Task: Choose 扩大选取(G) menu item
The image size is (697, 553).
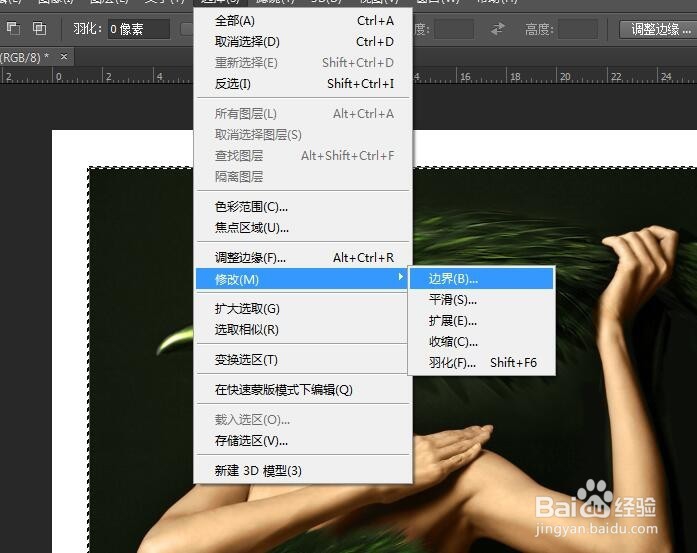Action: (x=304, y=309)
